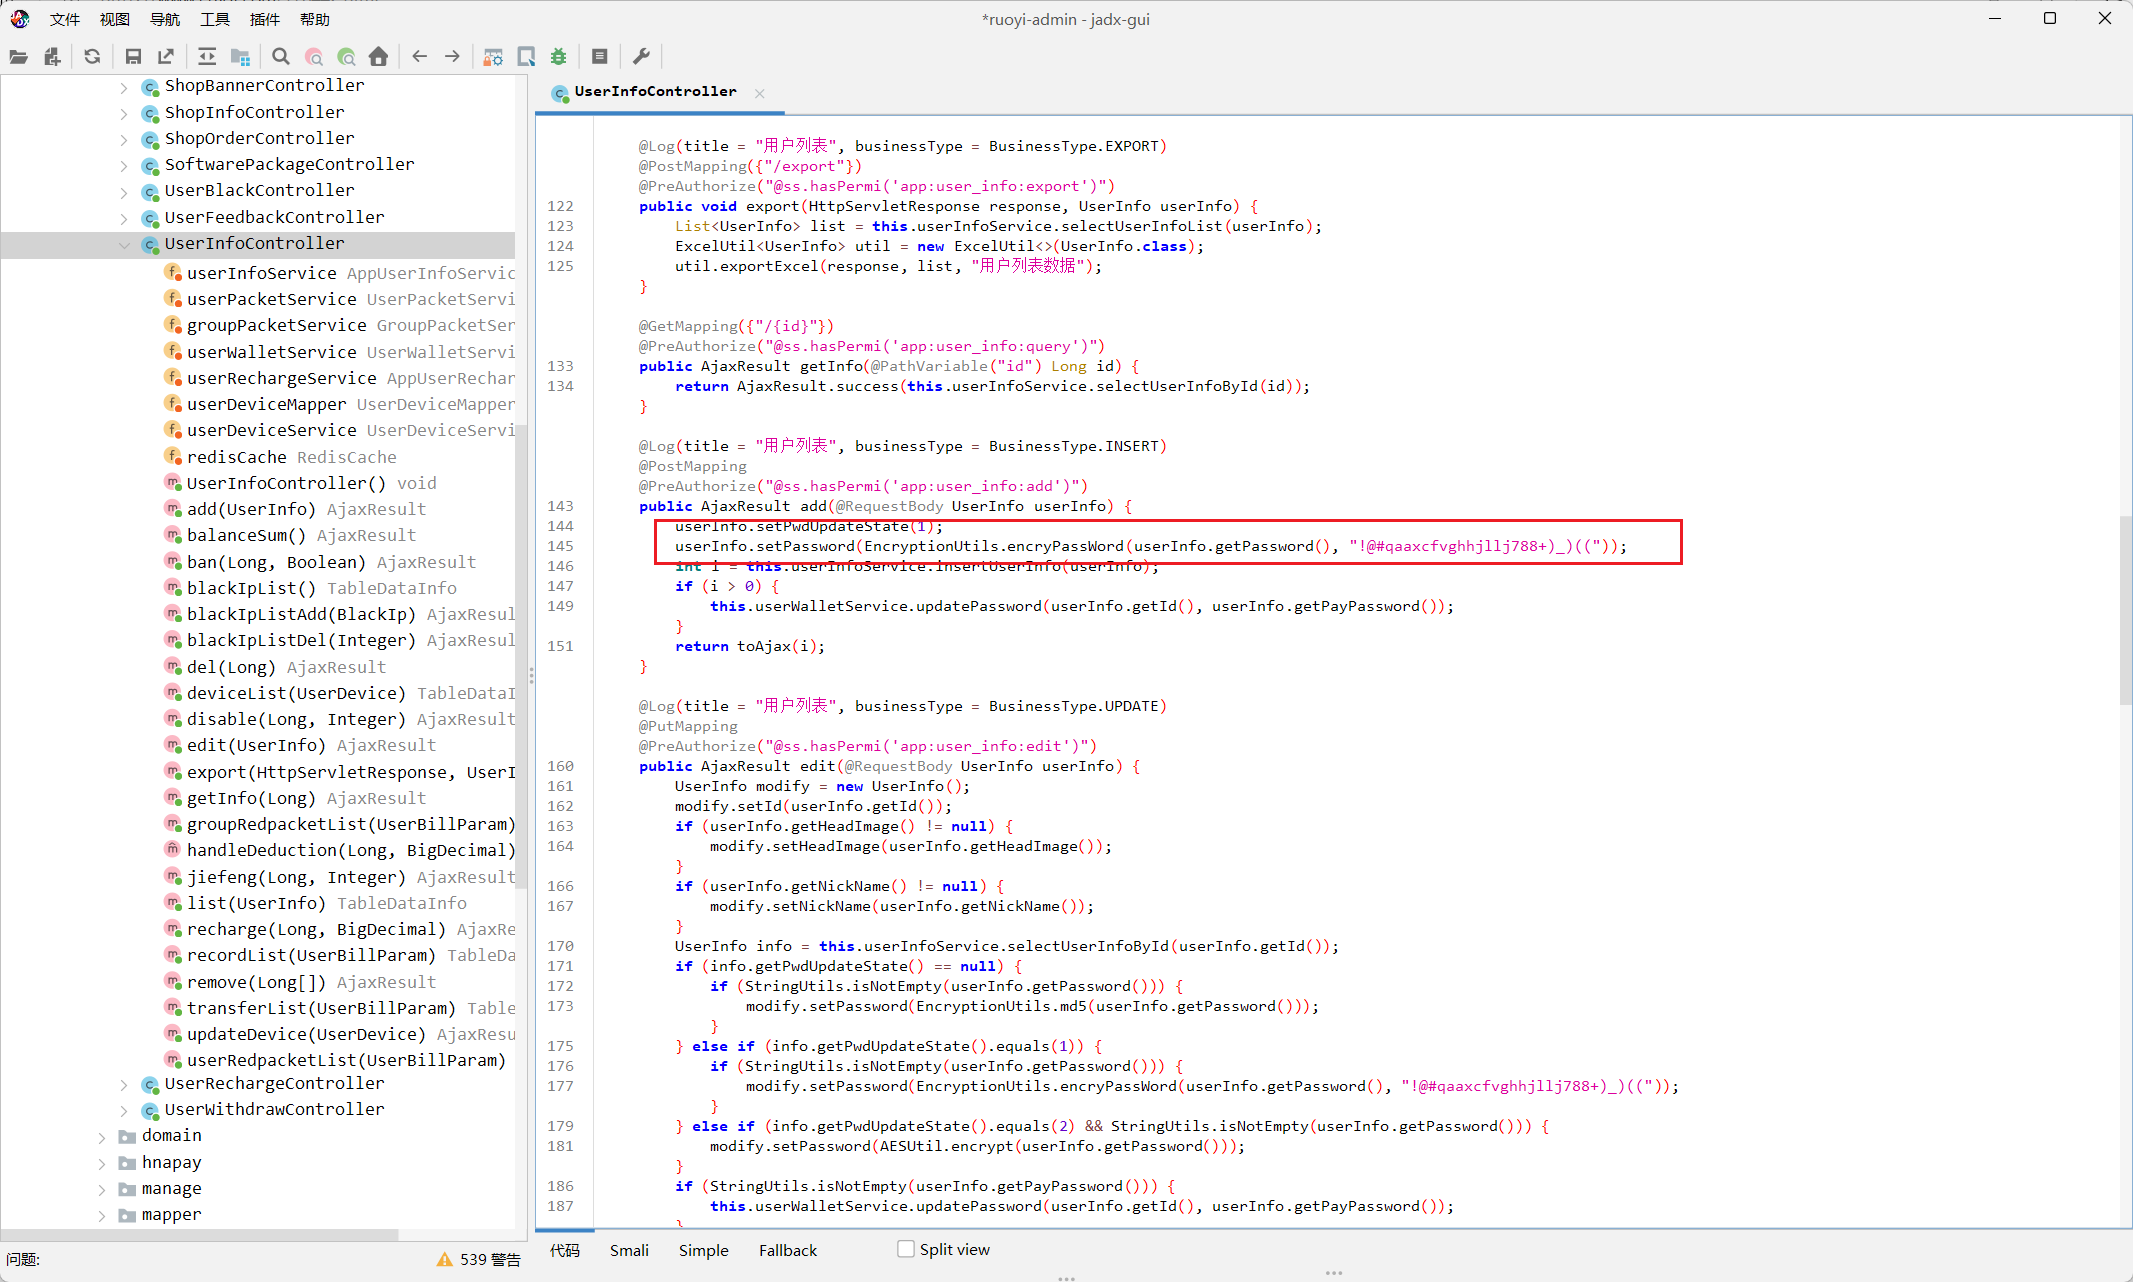The width and height of the screenshot is (2133, 1282).
Task: Expand SoftwarePackageController tree node
Action: 124,165
